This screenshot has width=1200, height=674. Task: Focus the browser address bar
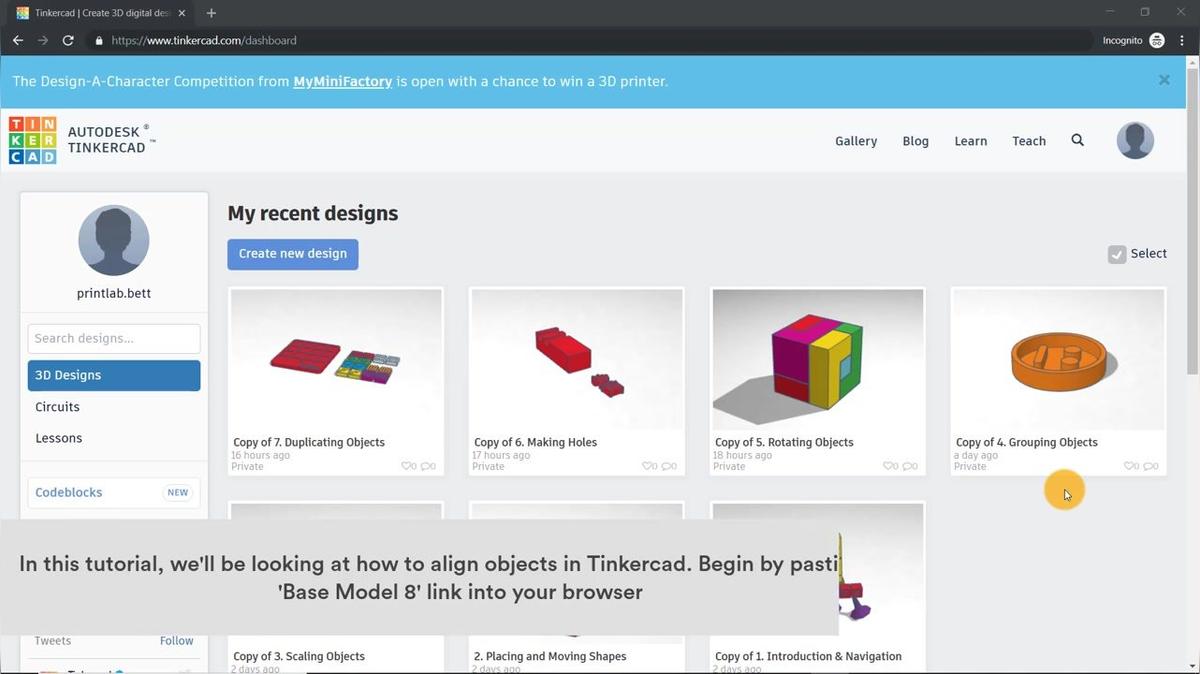[590, 41]
